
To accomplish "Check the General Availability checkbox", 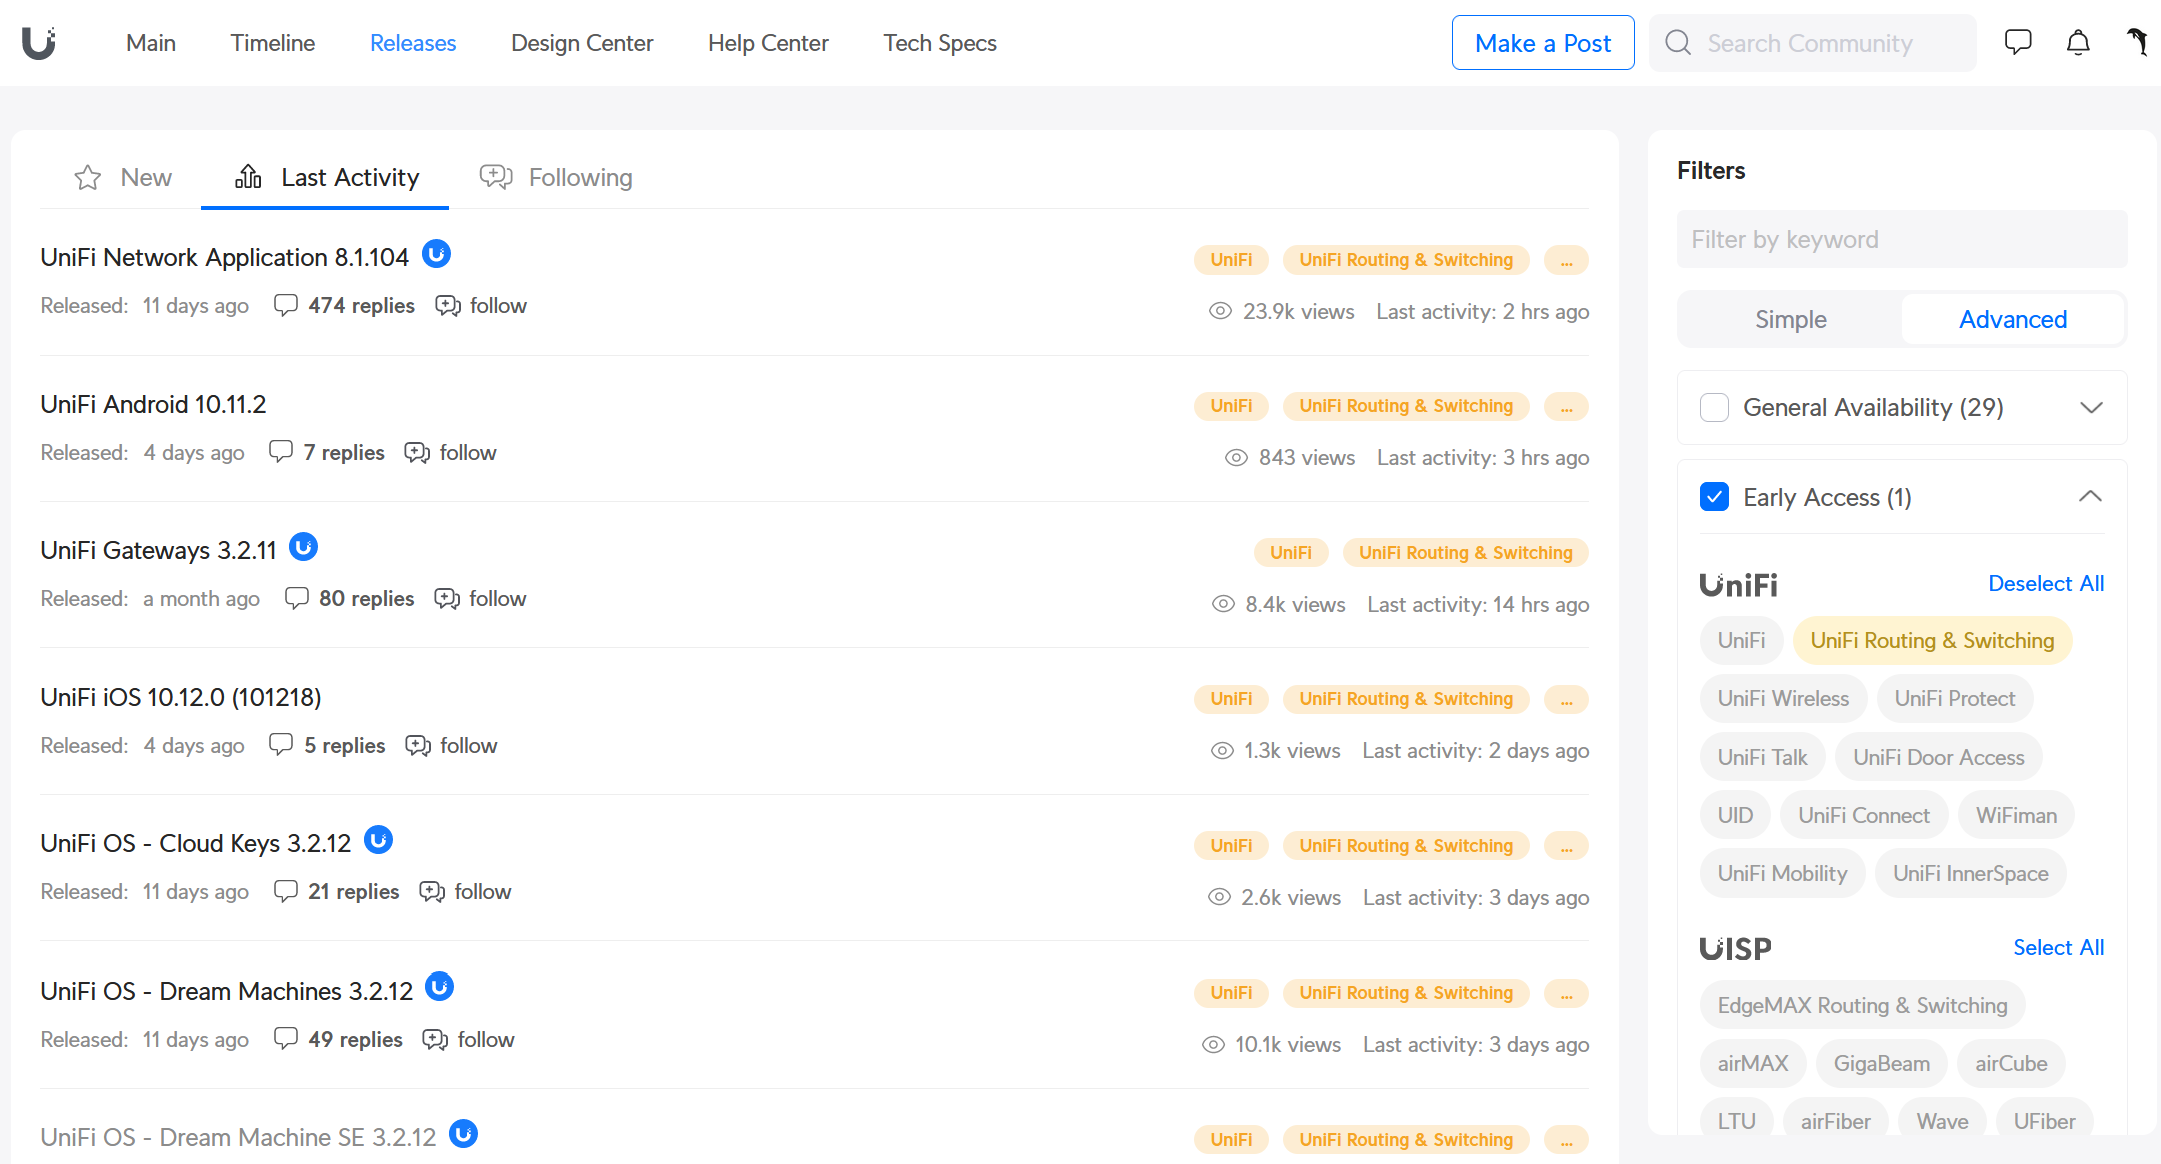I will click(1714, 407).
